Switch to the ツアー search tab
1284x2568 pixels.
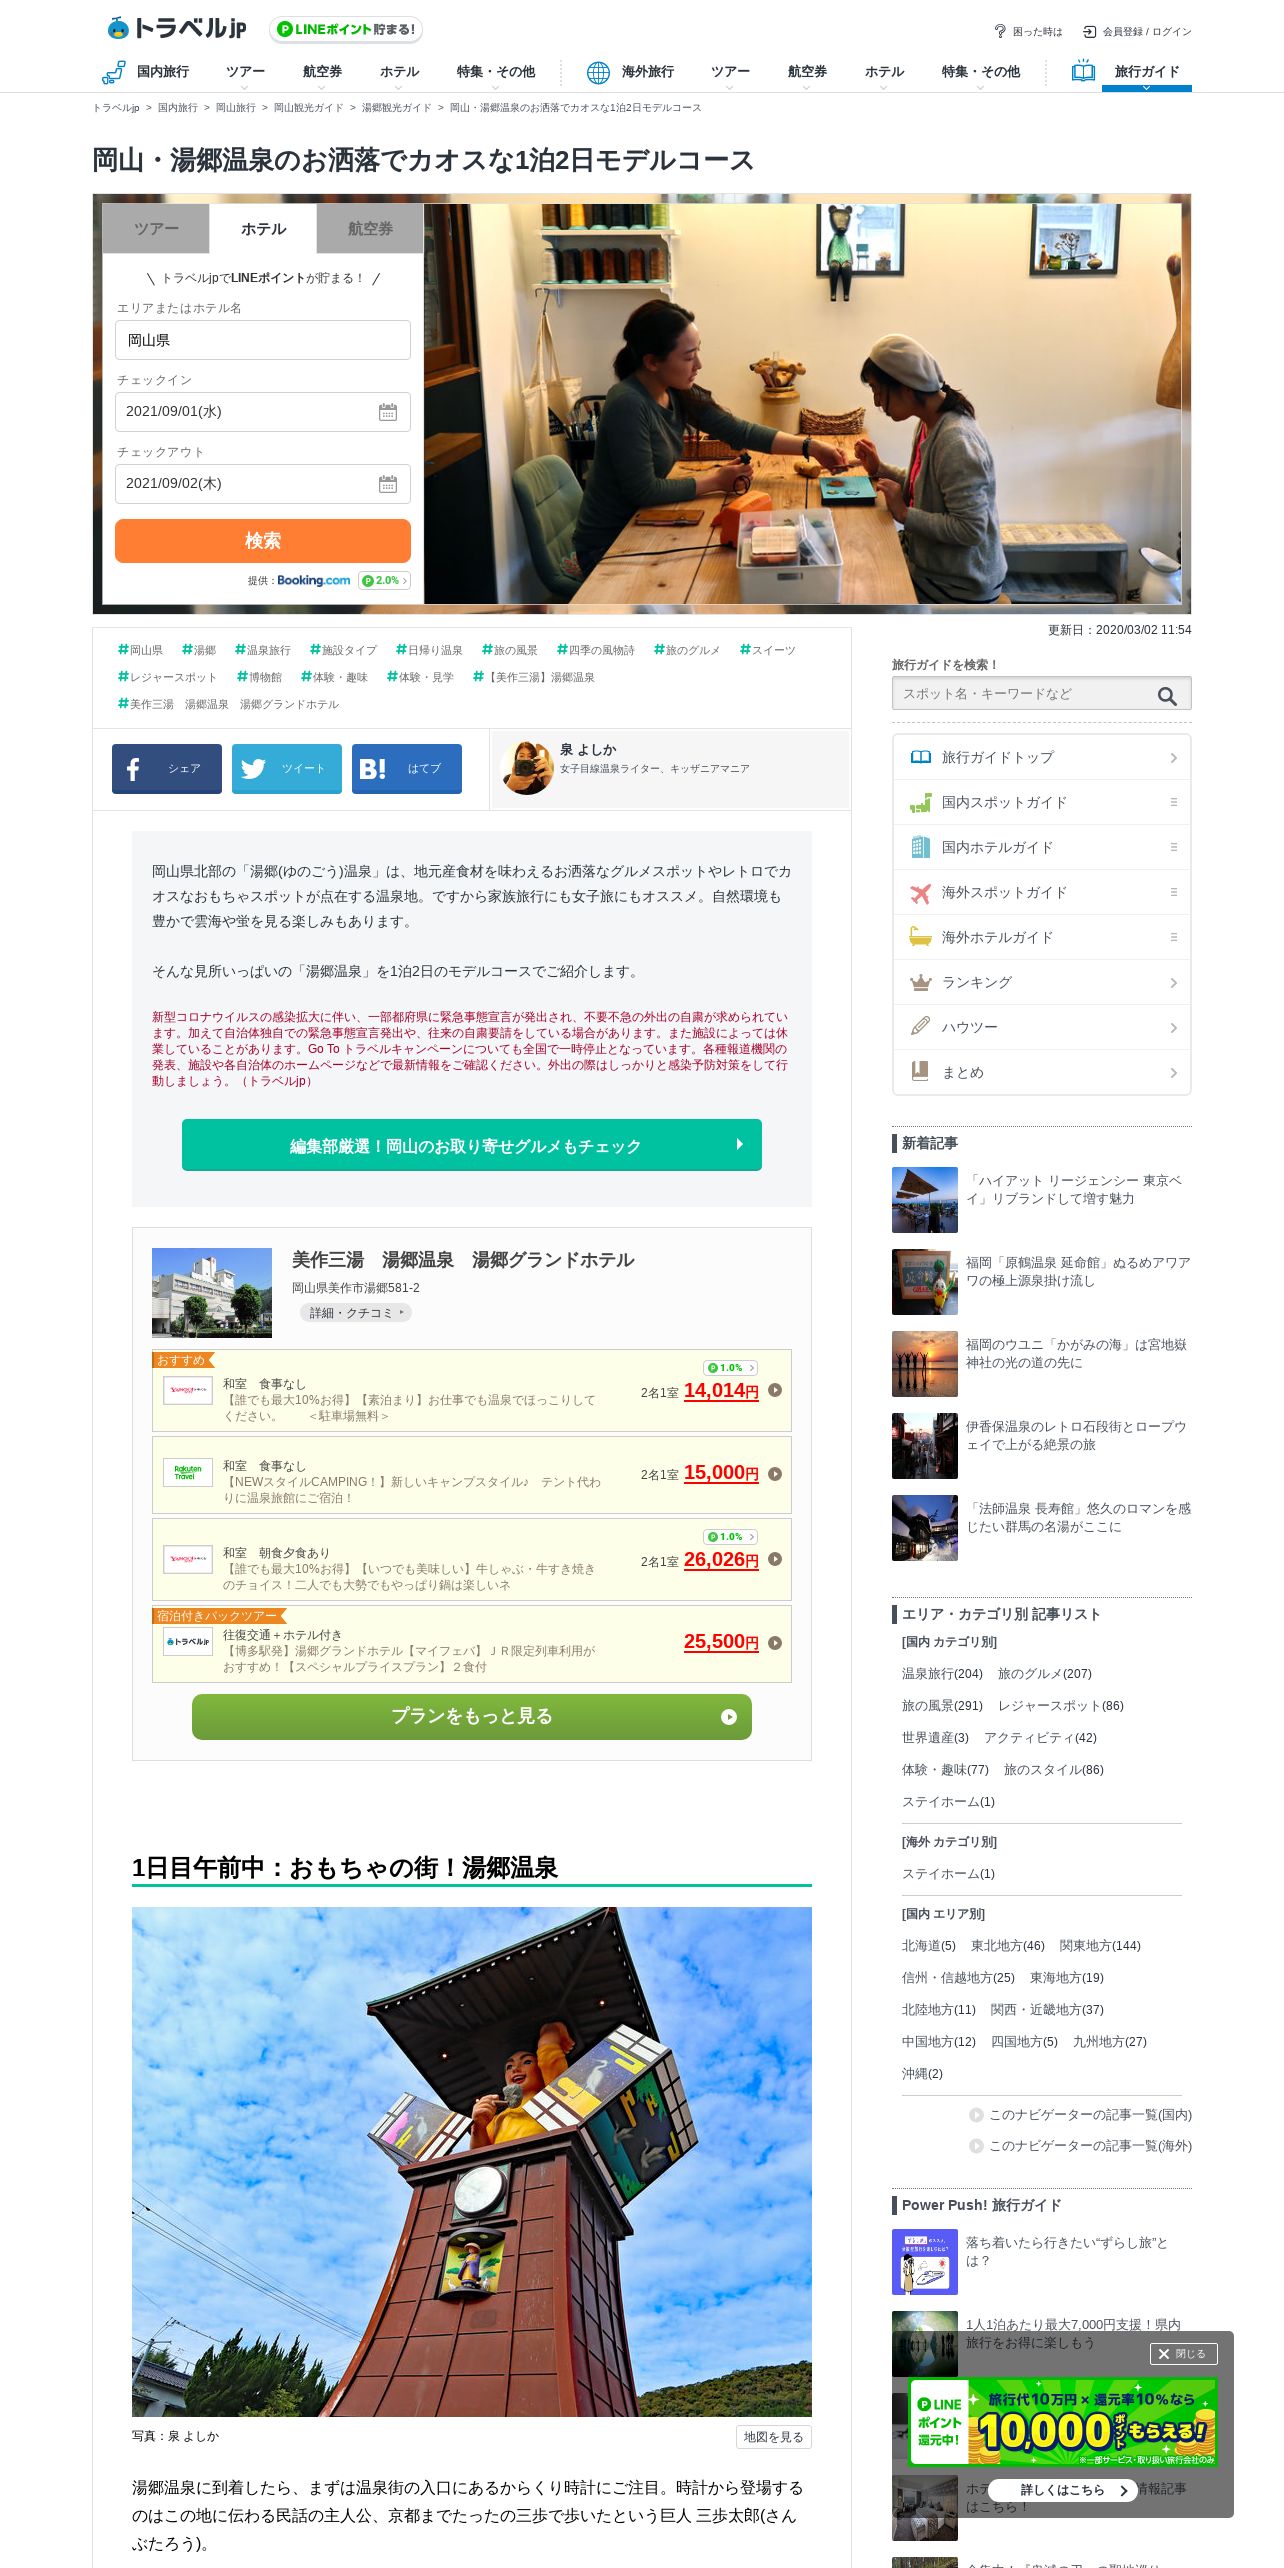(156, 229)
